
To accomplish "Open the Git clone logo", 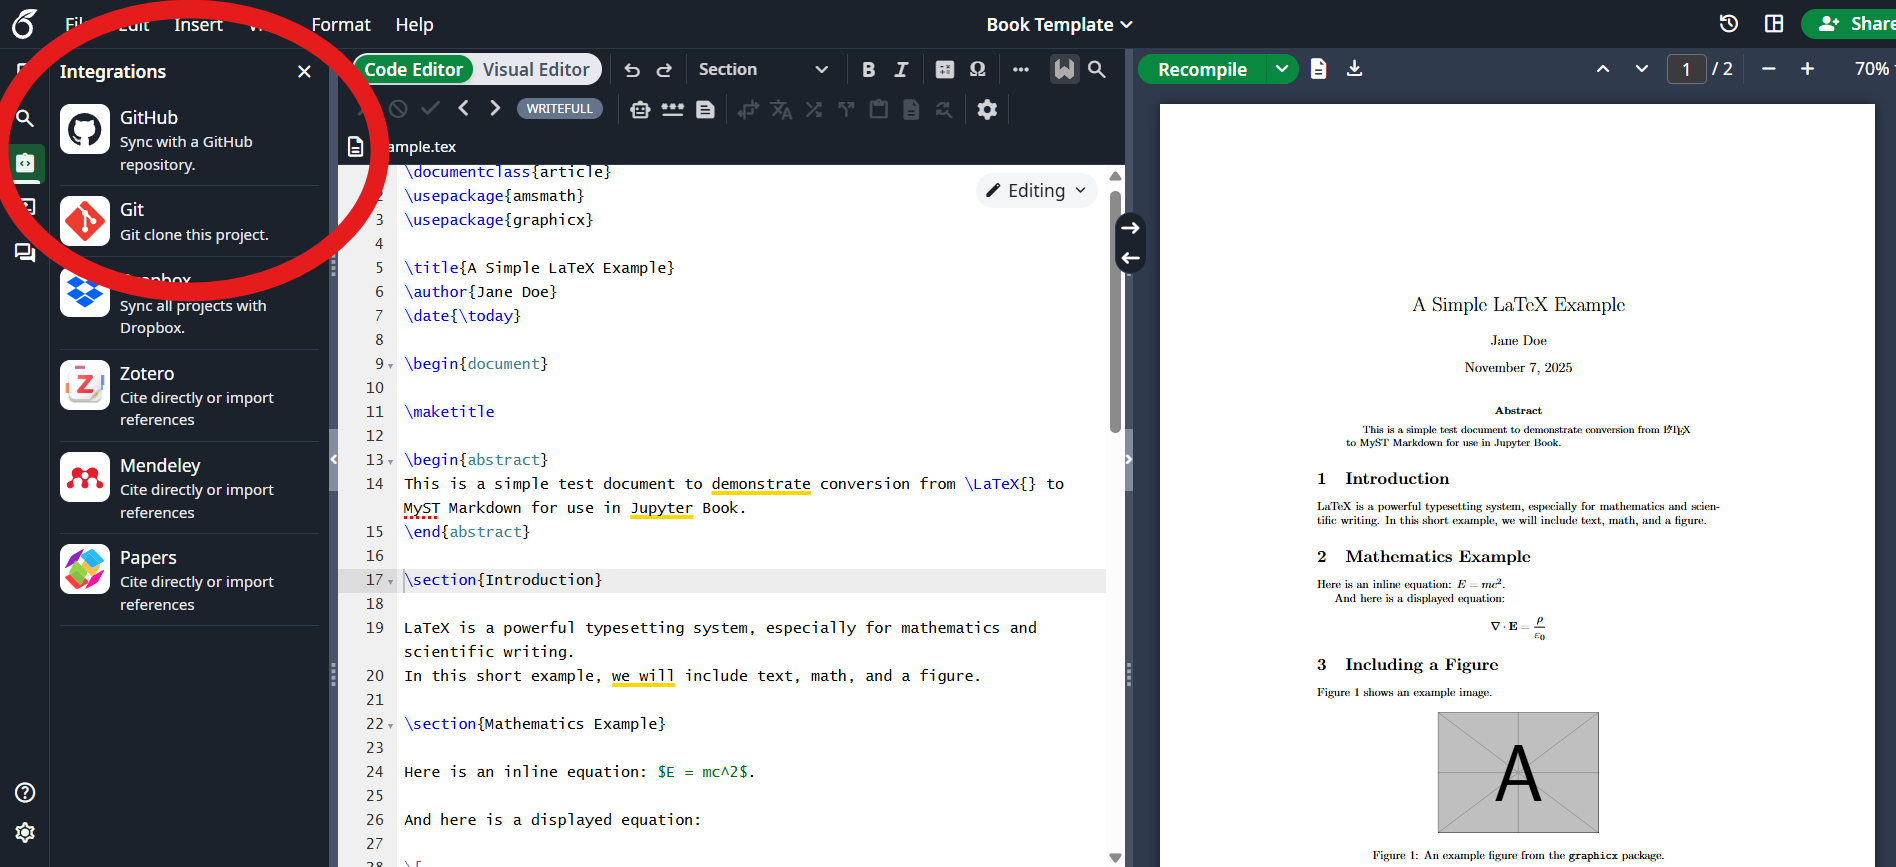I will (x=85, y=221).
